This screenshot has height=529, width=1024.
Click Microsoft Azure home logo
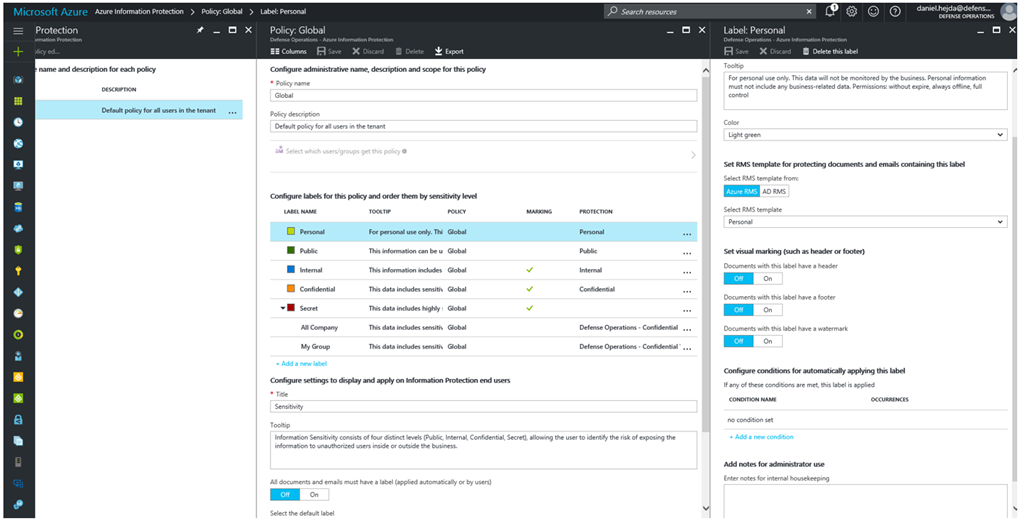coord(50,12)
